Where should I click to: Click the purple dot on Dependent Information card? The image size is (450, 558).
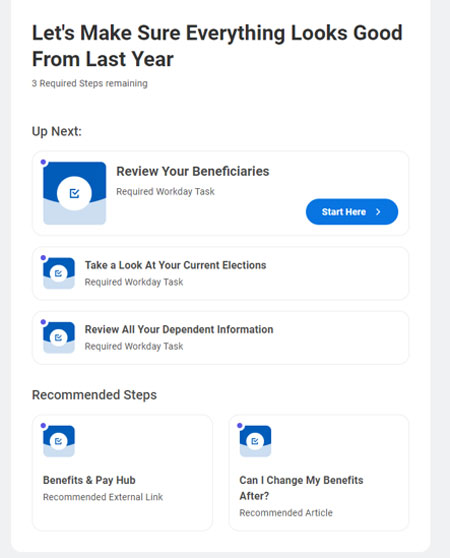pos(43,322)
